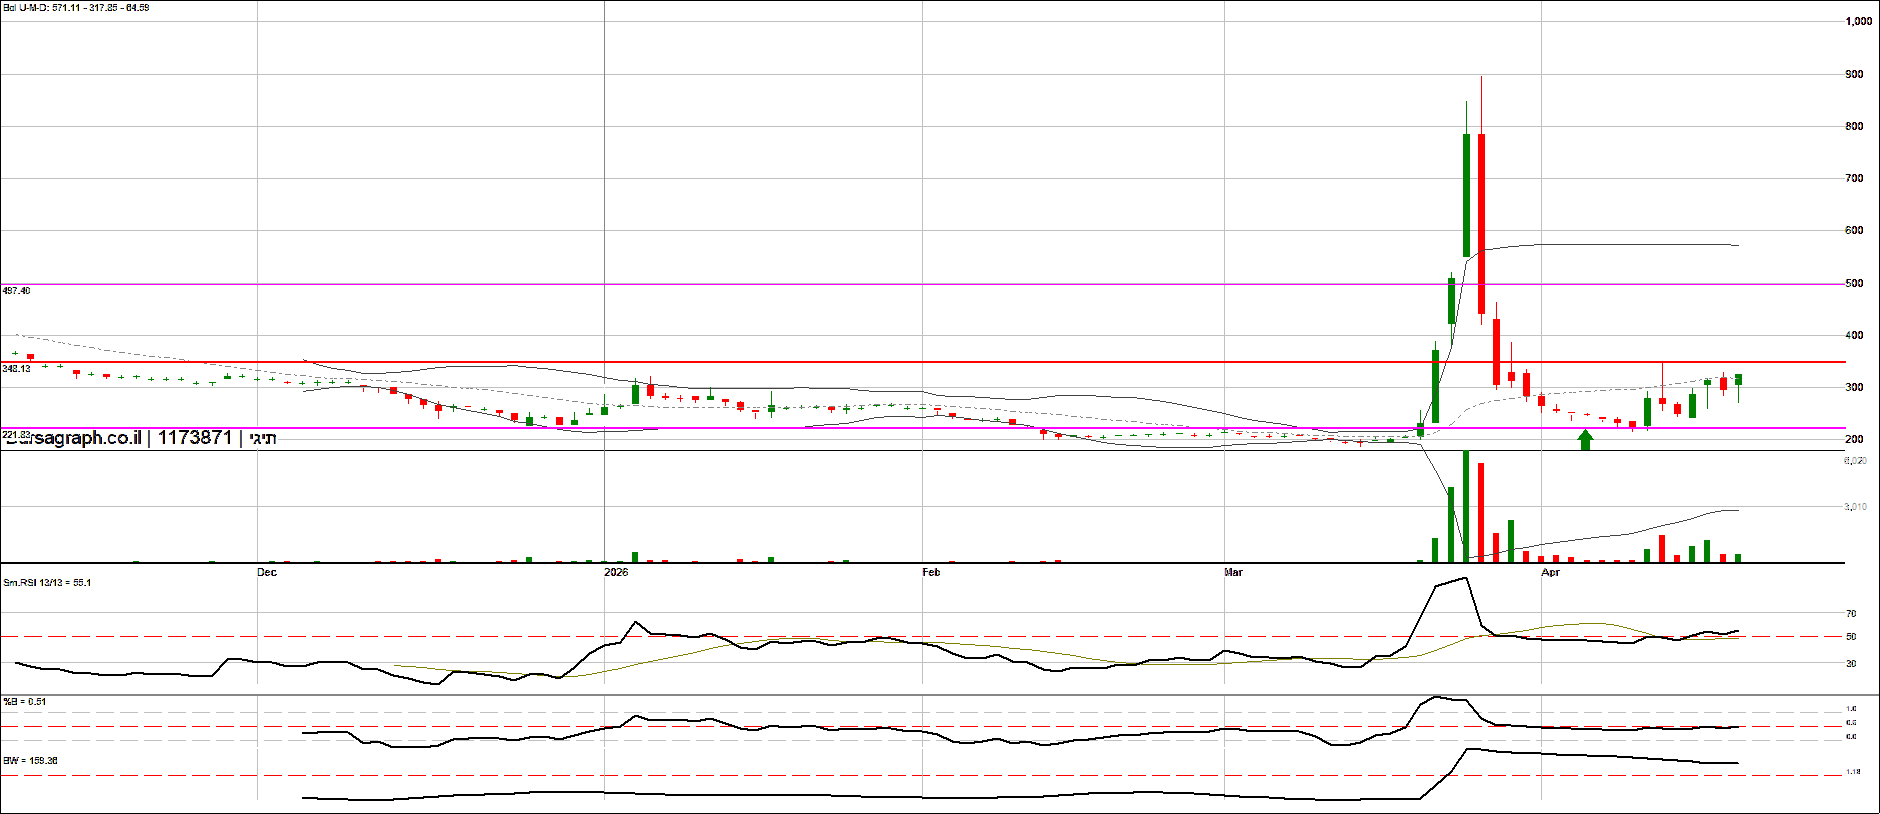The image size is (1880, 814).
Task: Click the Dec month label on time axis
Action: (x=266, y=572)
